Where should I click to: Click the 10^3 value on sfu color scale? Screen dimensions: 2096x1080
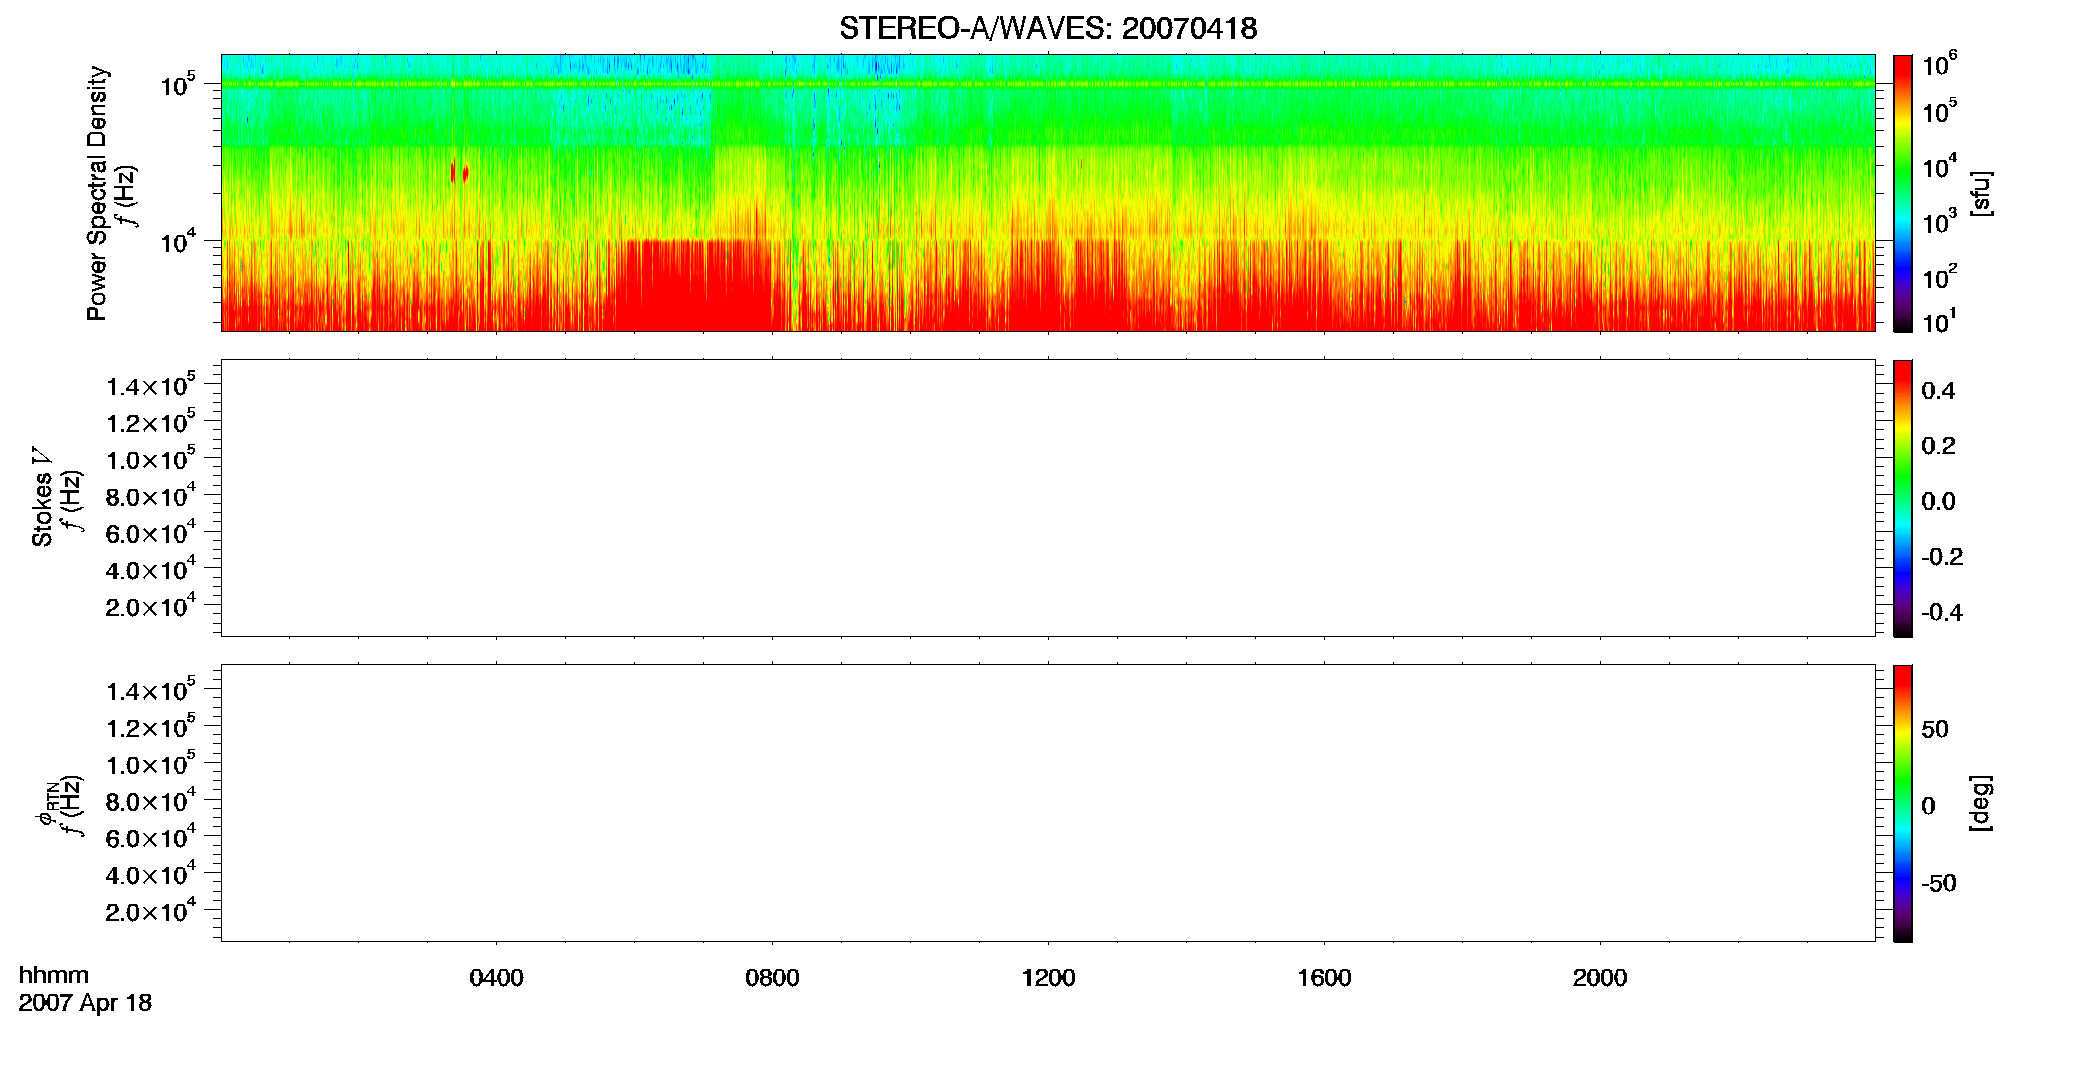(1939, 222)
